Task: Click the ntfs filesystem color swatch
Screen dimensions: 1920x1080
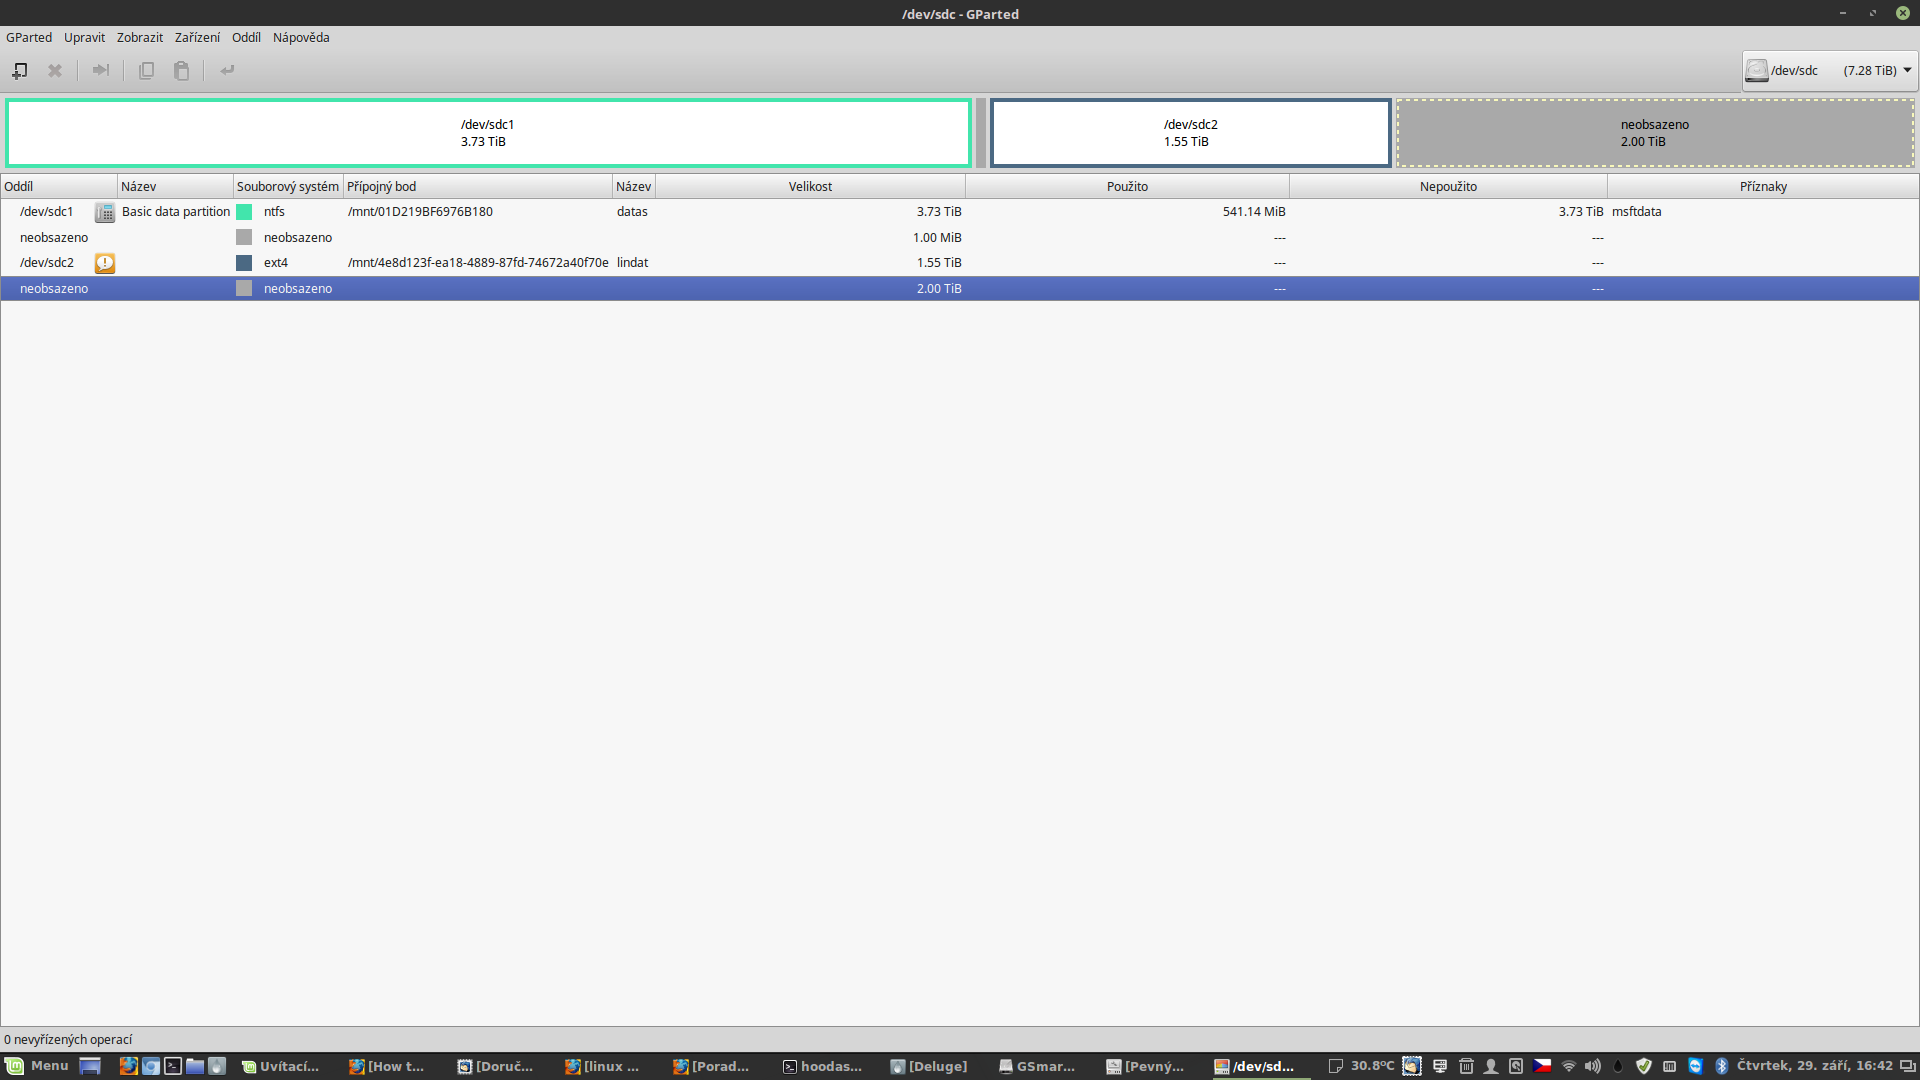Action: click(244, 212)
